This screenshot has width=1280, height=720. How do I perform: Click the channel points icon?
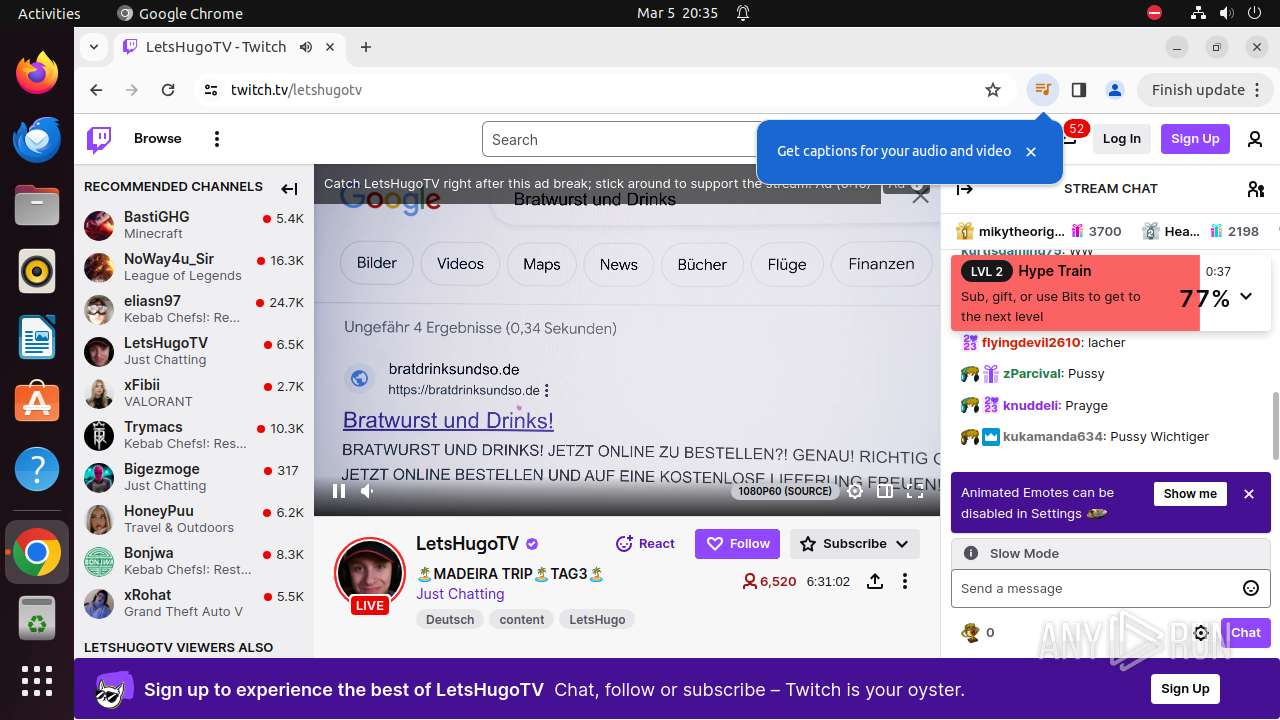[970, 633]
